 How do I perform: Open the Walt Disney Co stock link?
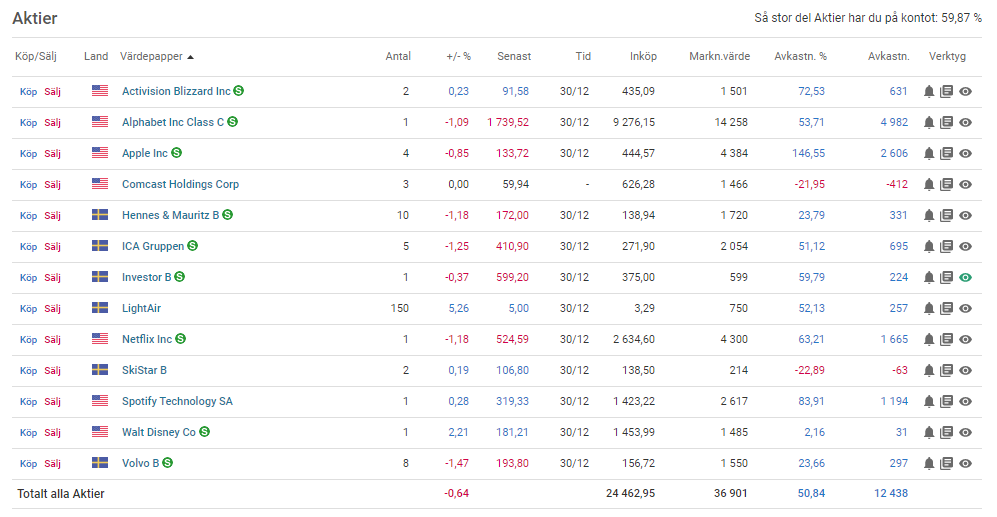click(x=159, y=432)
